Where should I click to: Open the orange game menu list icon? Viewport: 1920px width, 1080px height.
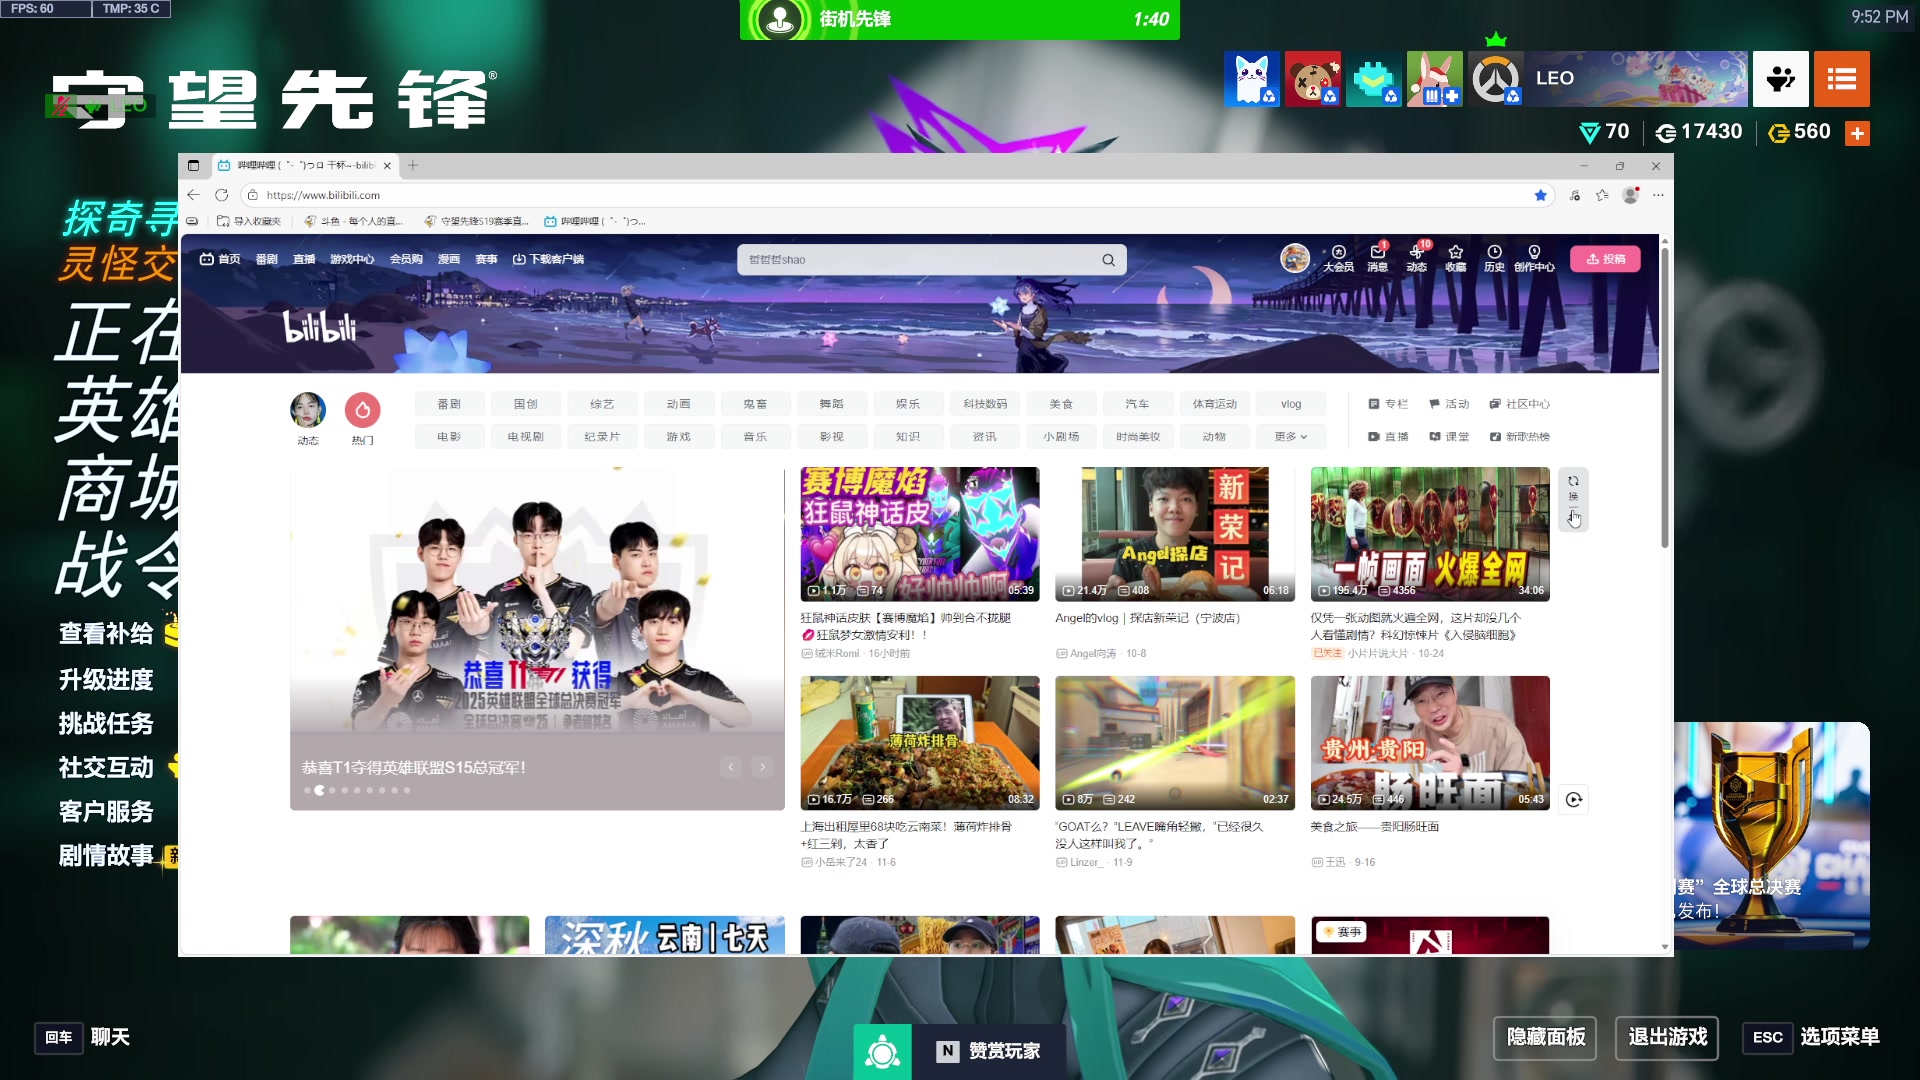pos(1841,79)
